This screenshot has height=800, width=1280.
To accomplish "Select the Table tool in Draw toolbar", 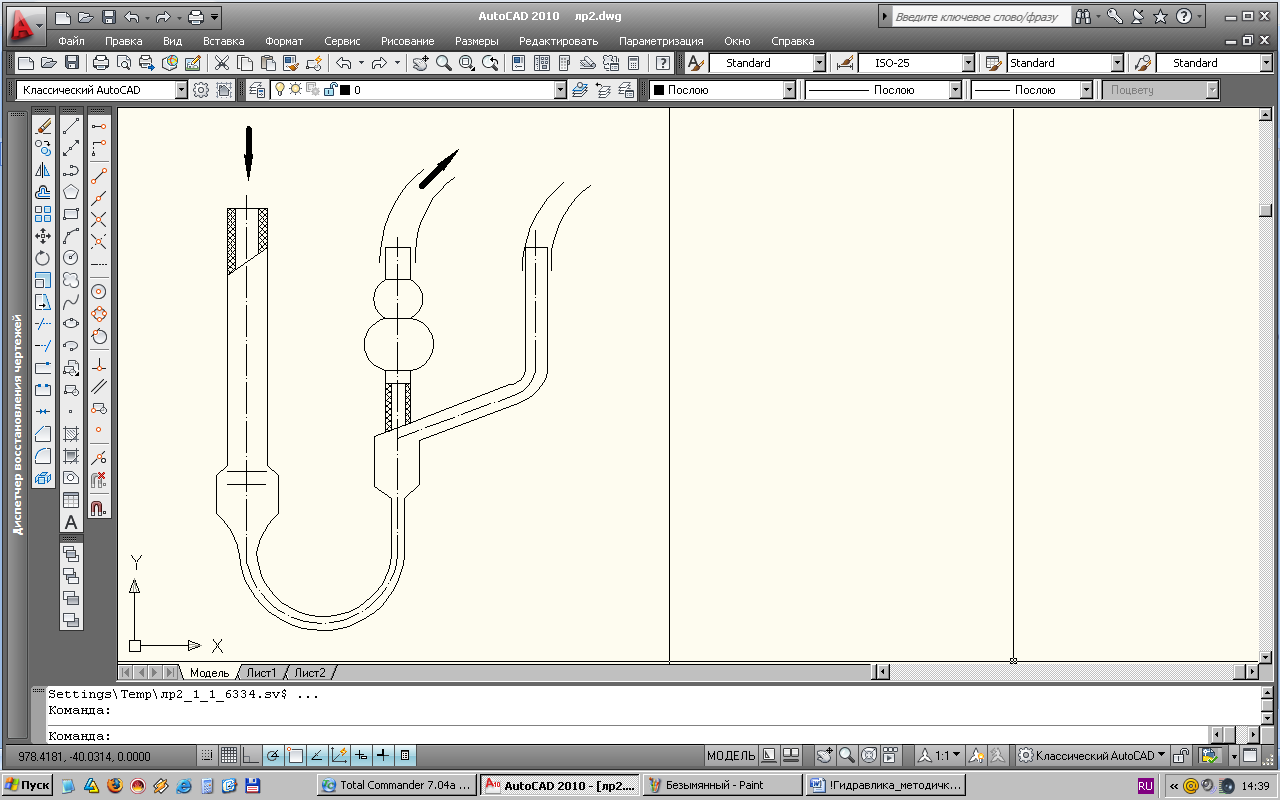I will [x=71, y=500].
